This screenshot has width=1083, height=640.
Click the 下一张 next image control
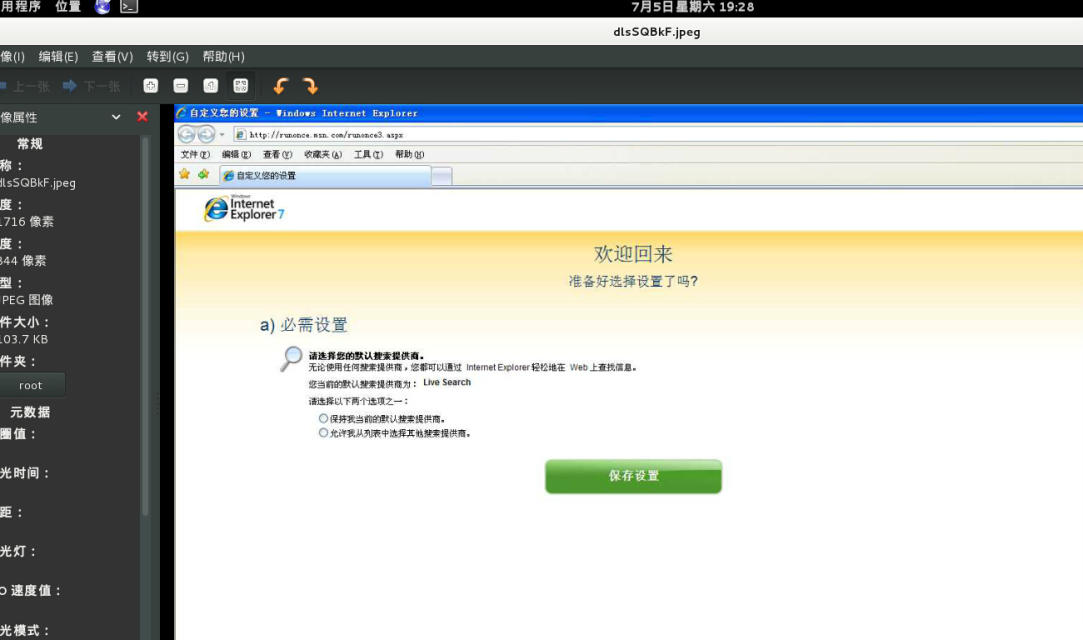coord(95,85)
